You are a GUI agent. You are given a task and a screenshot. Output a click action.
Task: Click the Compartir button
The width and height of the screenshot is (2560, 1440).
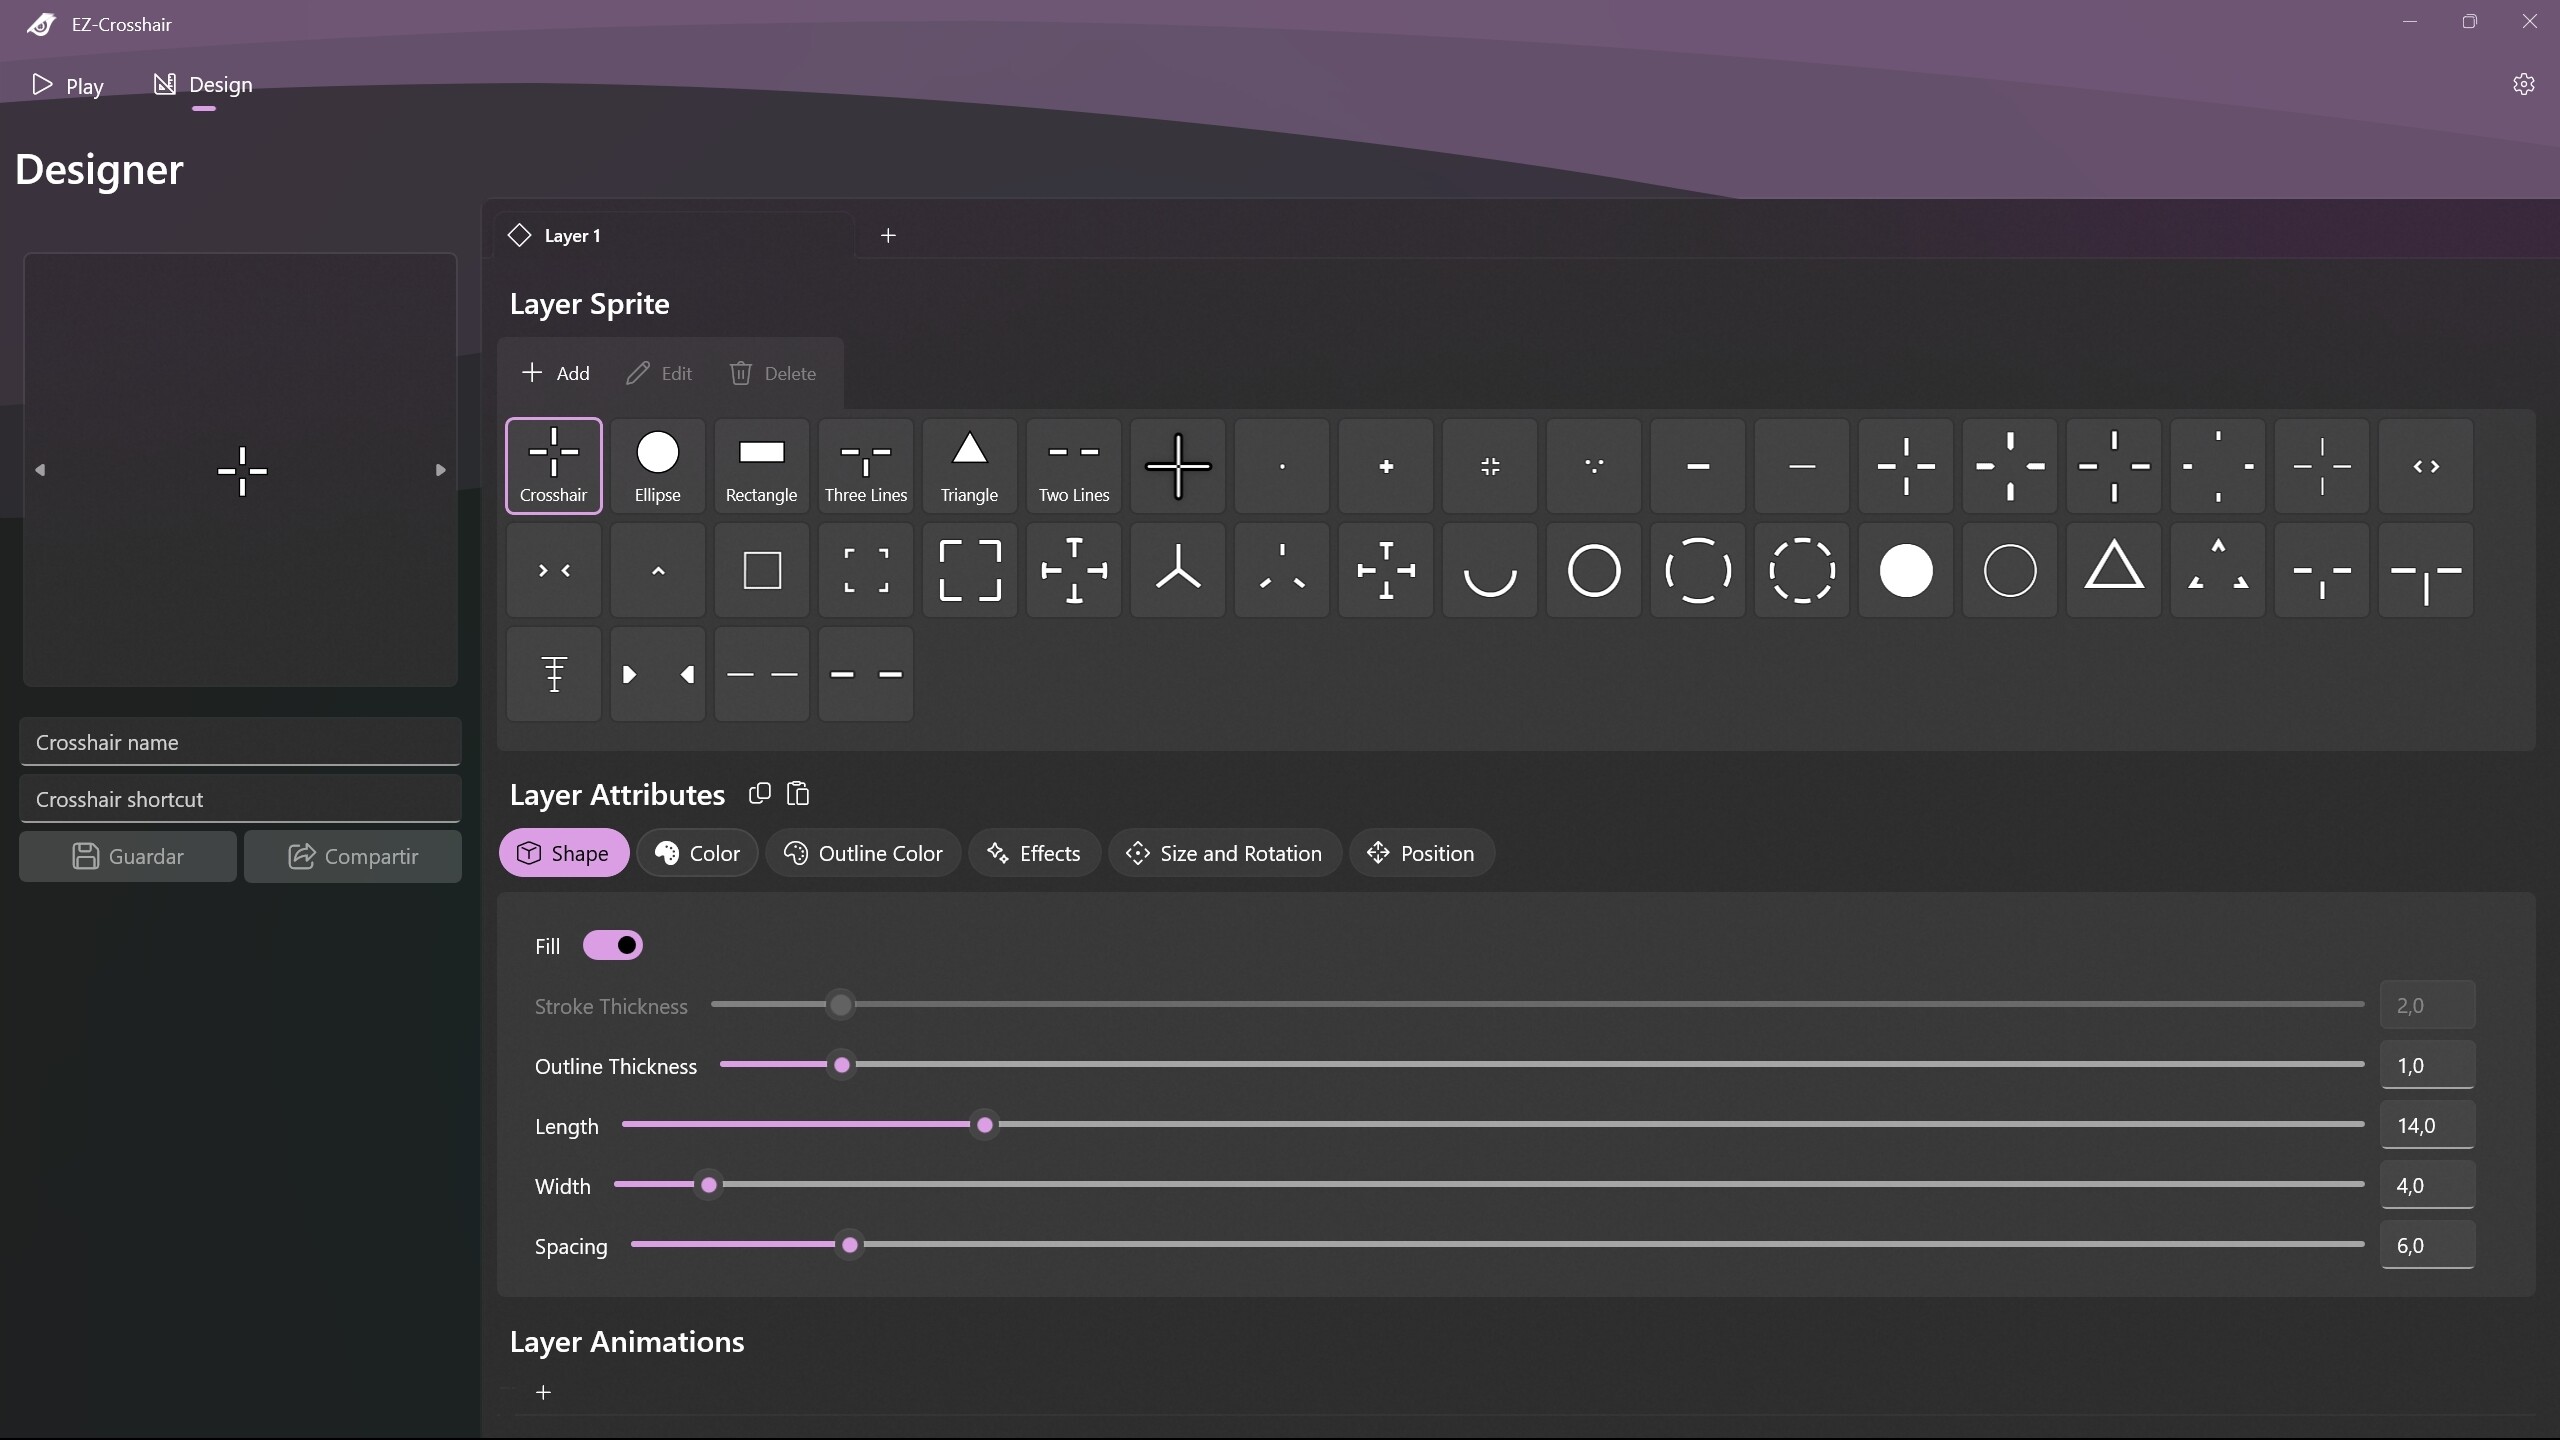[353, 856]
